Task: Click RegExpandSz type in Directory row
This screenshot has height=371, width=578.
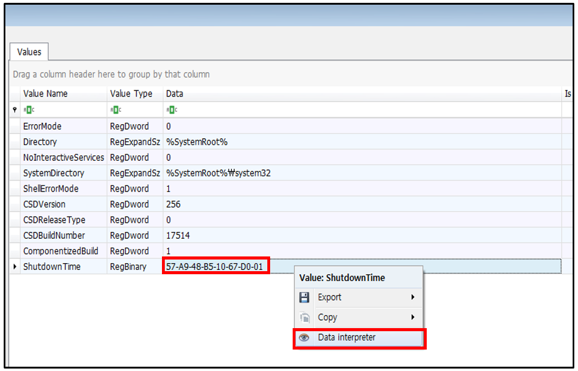Action: point(135,142)
